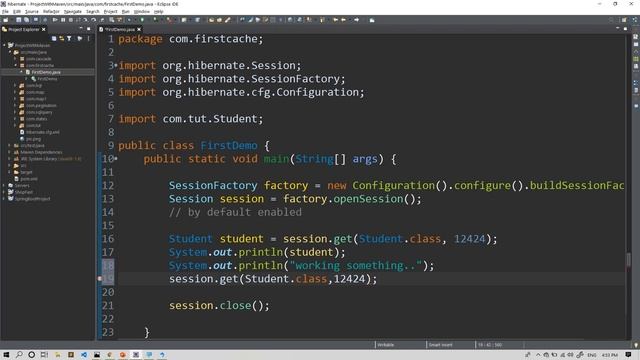Click the editor vertical scrollbar thumb
The image size is (640, 360).
point(629,260)
